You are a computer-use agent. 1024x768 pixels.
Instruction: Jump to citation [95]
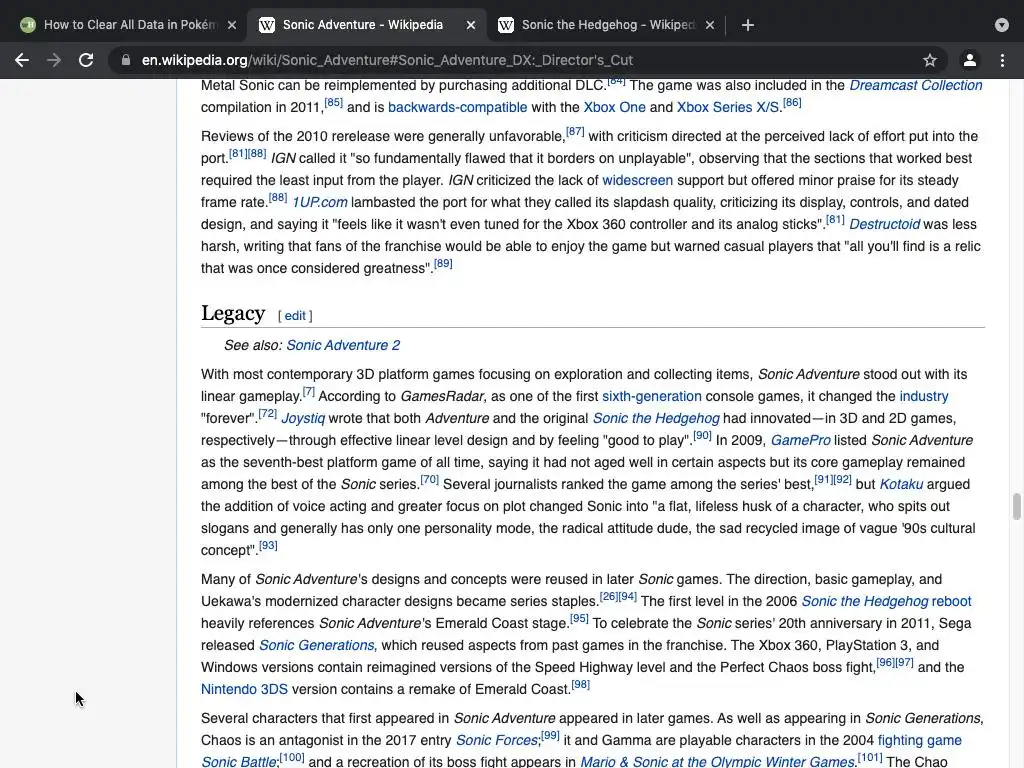(x=579, y=618)
